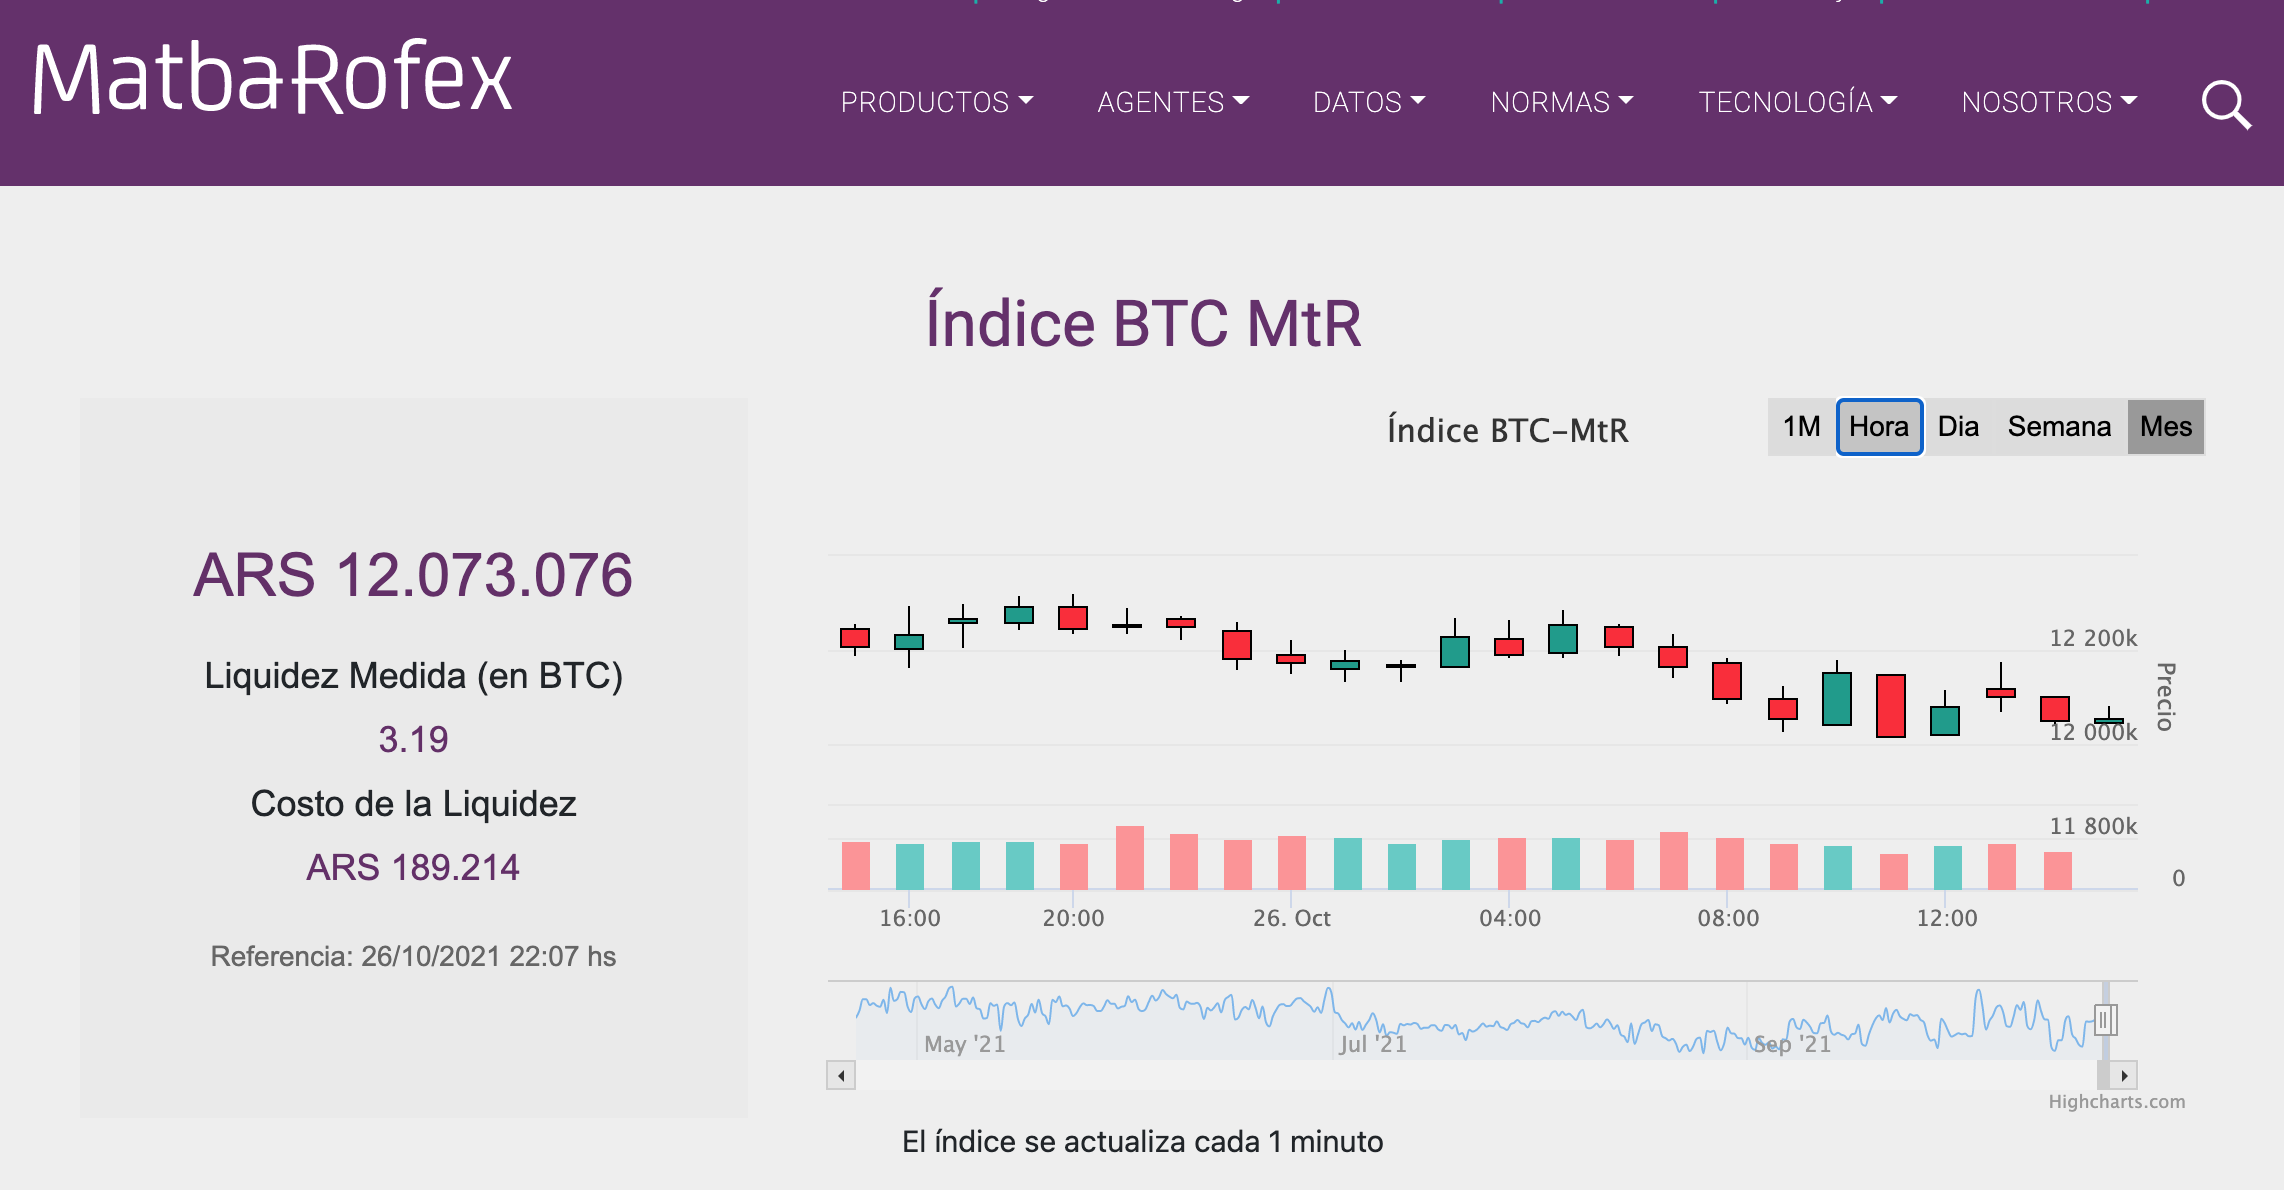2284x1190 pixels.
Task: Expand the DATOS dropdown menu
Action: [x=1368, y=102]
